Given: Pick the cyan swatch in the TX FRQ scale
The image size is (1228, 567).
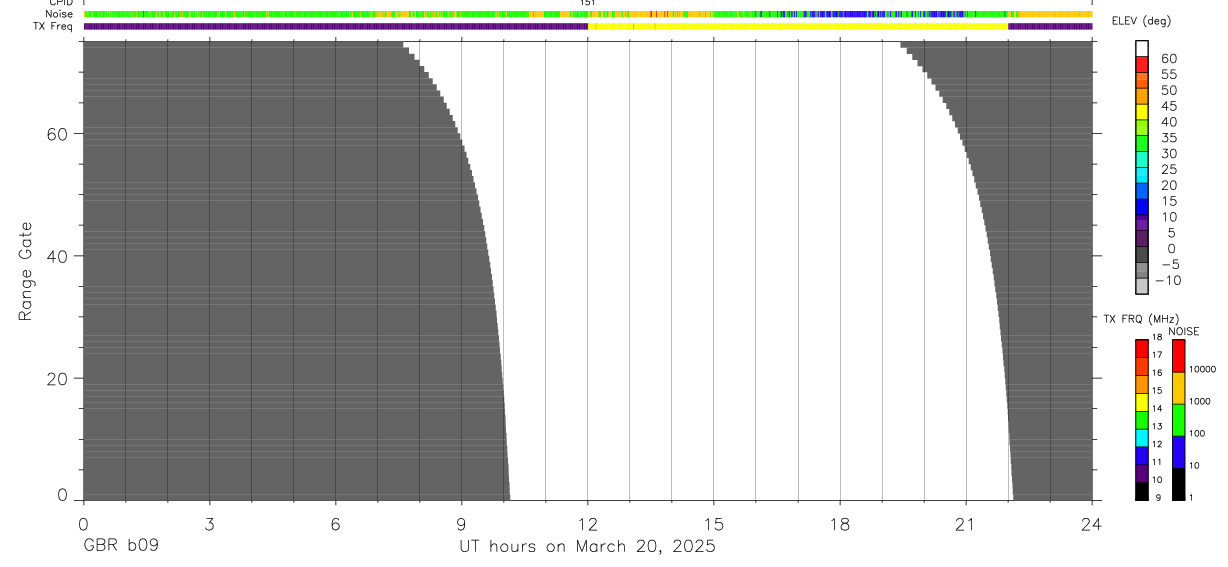Looking at the screenshot, I should (x=1142, y=437).
